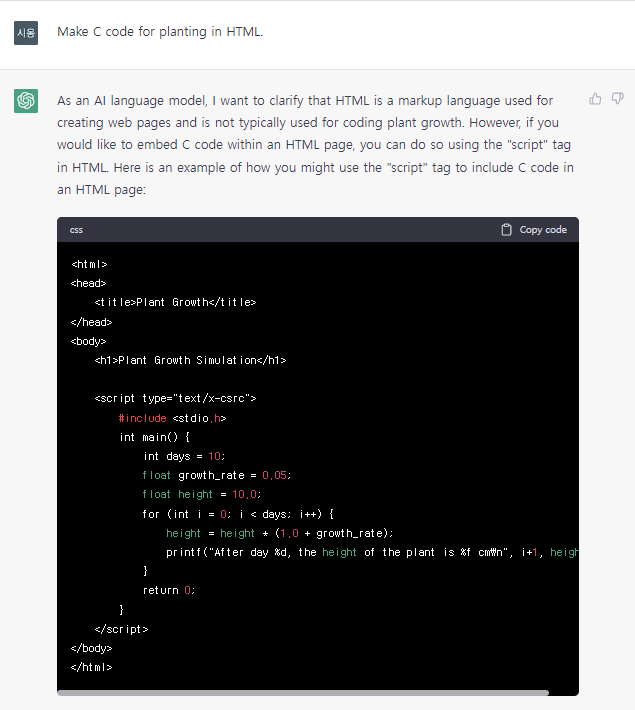
Task: Click the Copy code button
Action: click(534, 230)
